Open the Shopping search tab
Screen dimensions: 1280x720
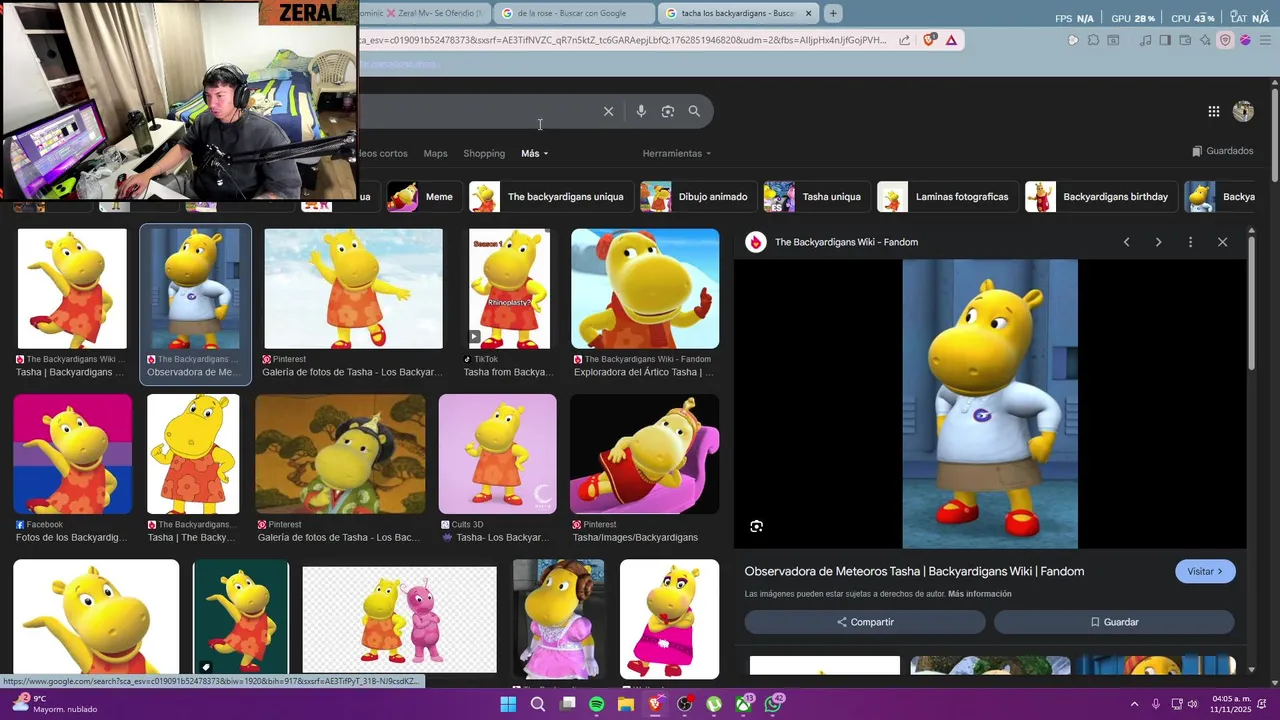(x=484, y=153)
